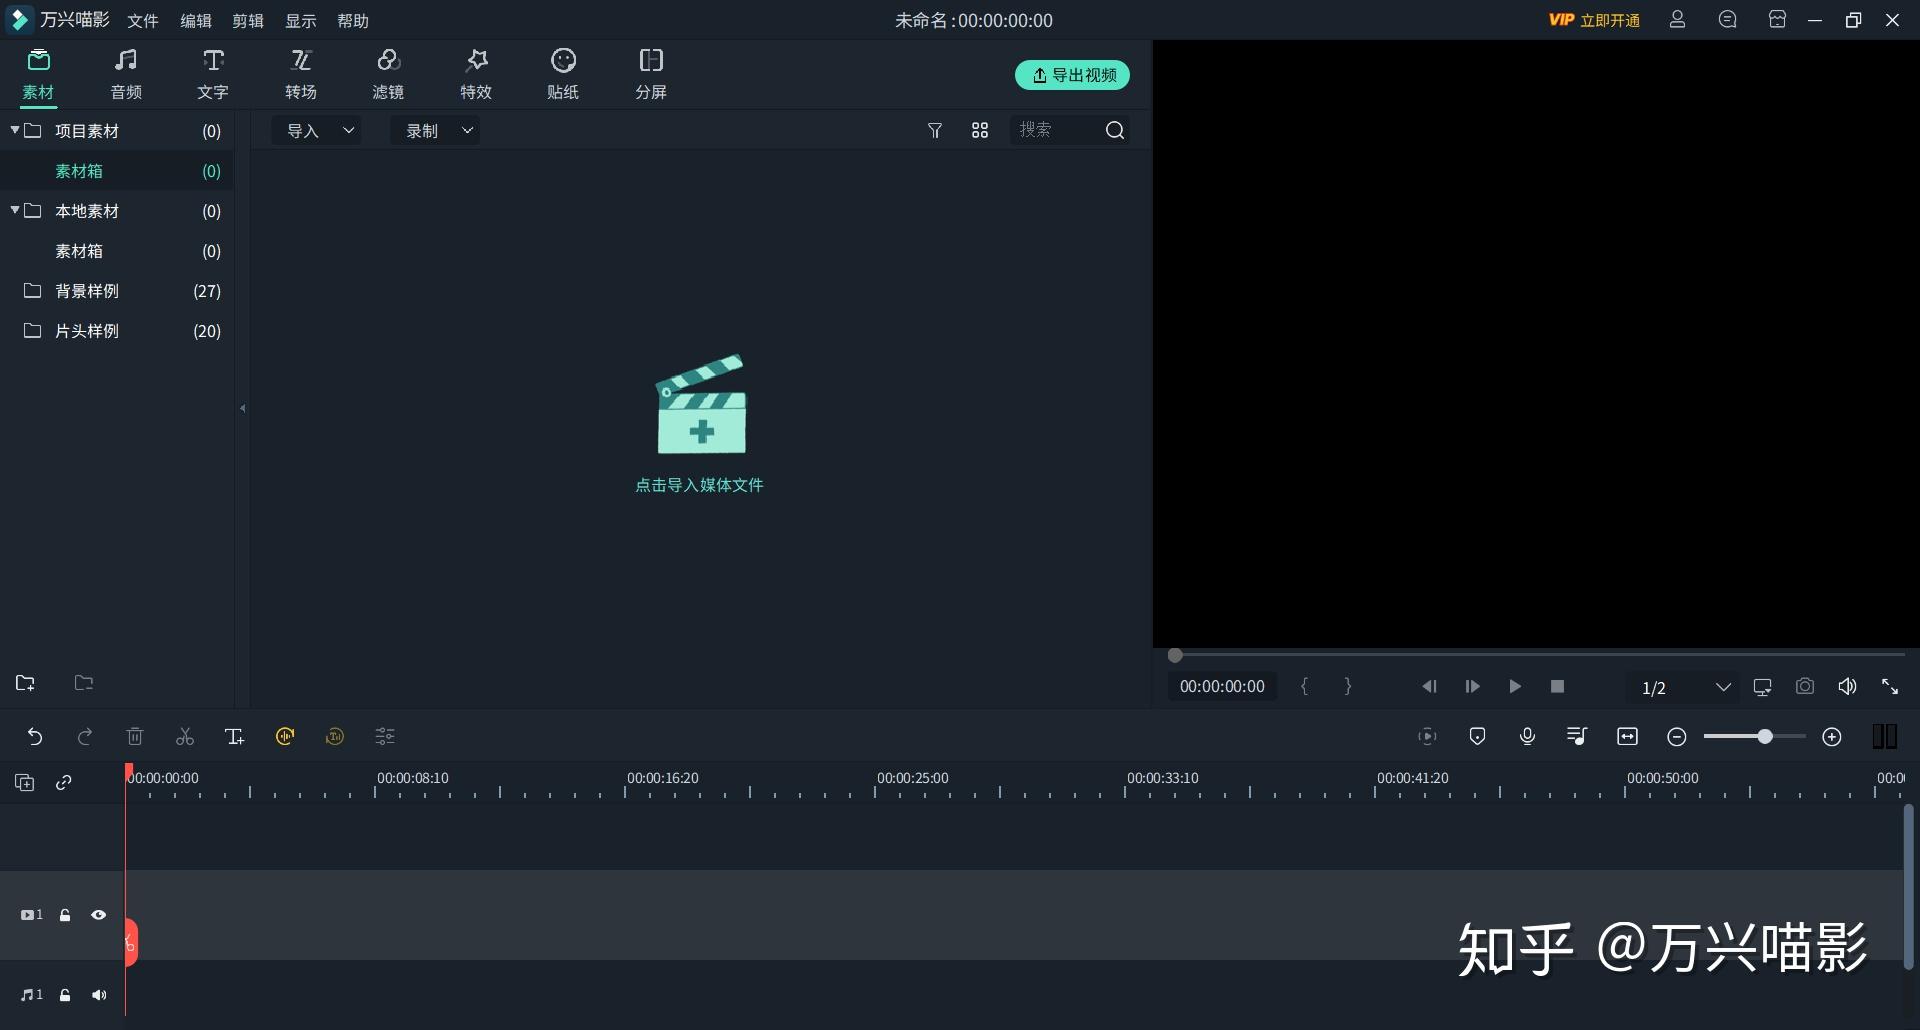1920x1030 pixels.
Task: Hide video track 1 with eye icon
Action: pos(99,915)
